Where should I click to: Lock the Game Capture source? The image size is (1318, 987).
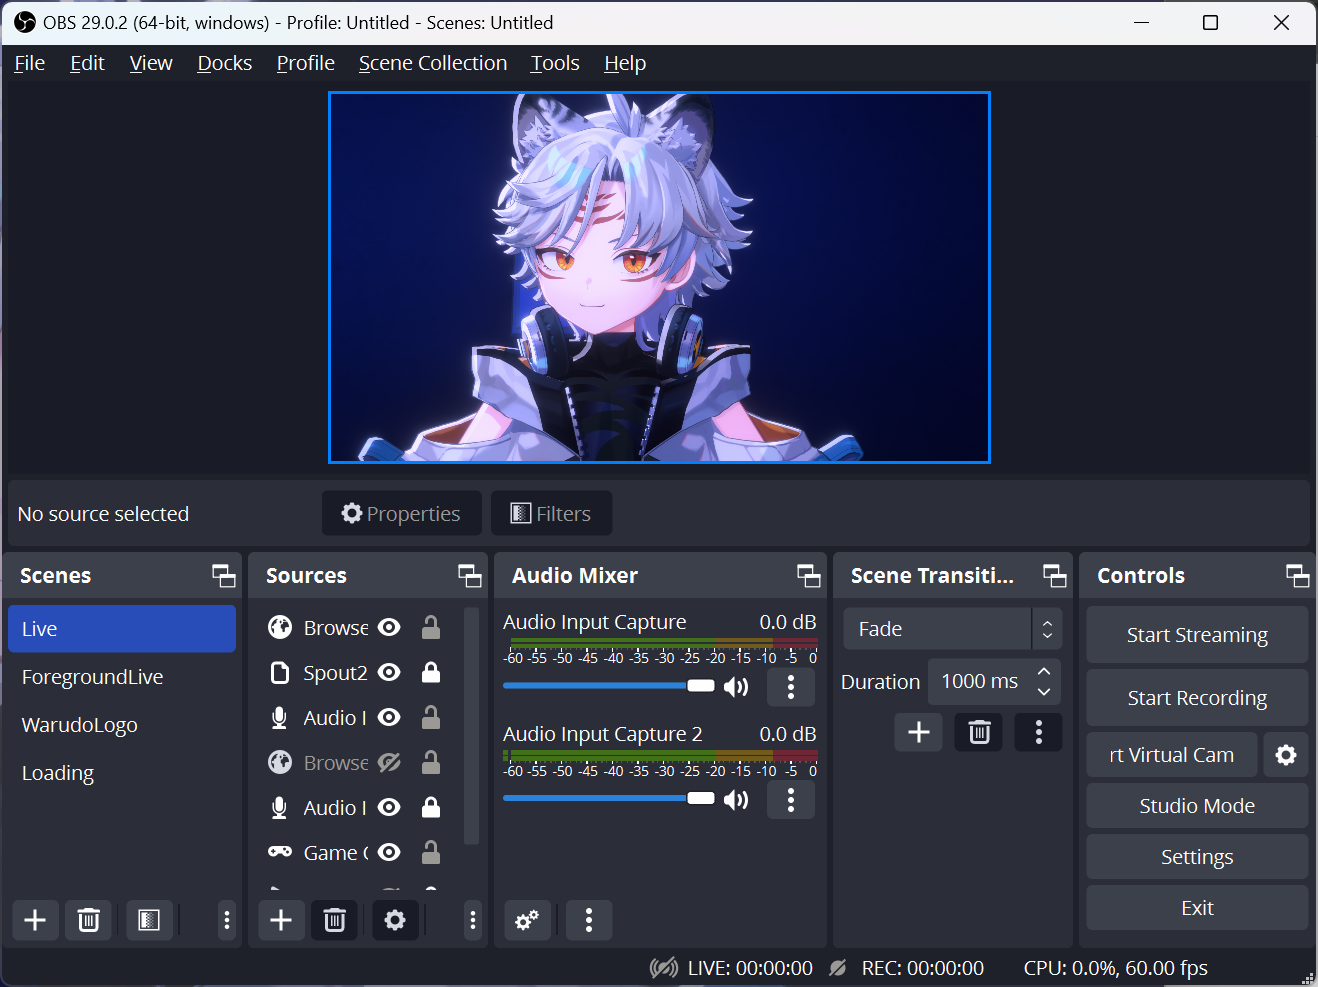pos(431,852)
